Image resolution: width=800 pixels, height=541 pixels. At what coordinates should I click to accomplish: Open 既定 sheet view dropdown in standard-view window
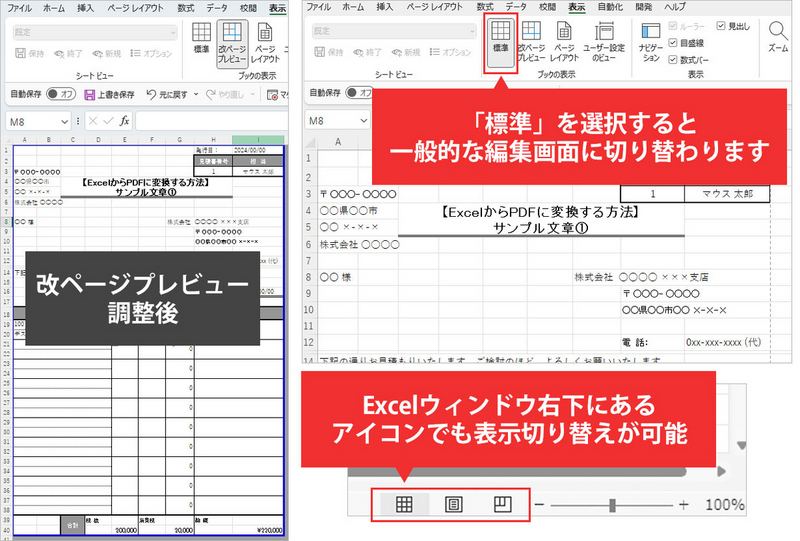(x=394, y=31)
